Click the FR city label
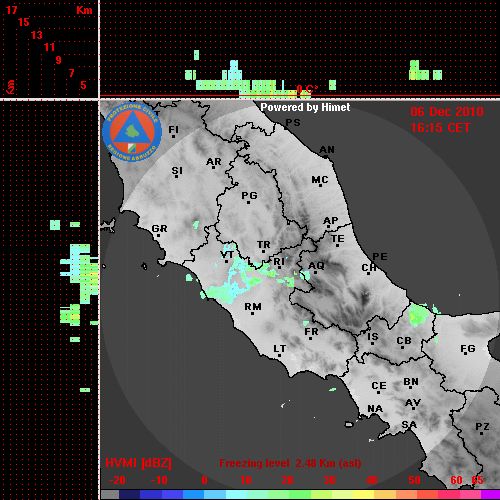 coord(311,332)
